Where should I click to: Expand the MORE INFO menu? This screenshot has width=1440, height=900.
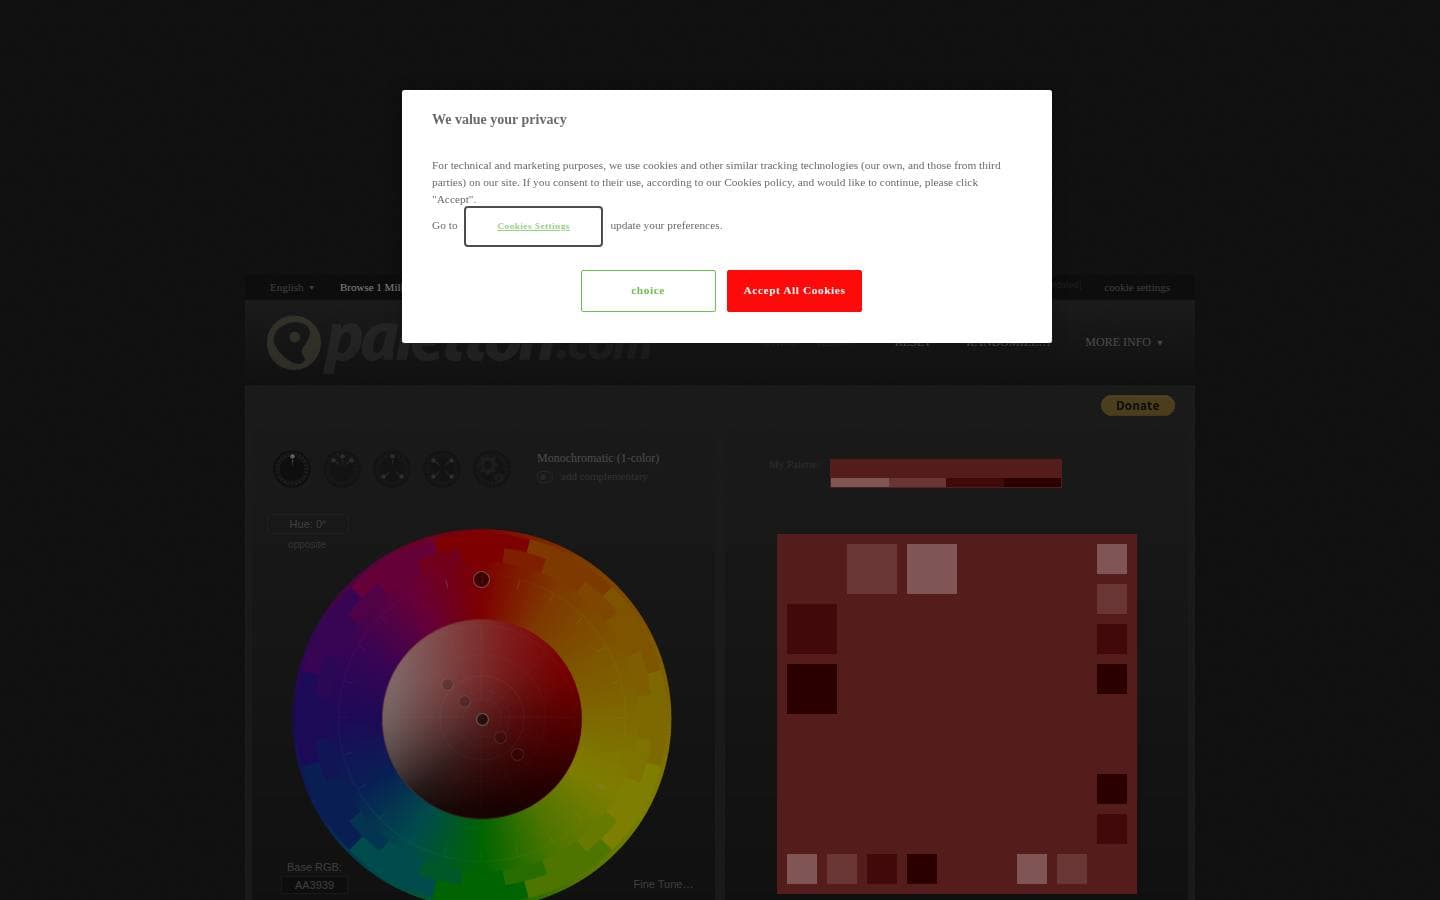point(1124,342)
